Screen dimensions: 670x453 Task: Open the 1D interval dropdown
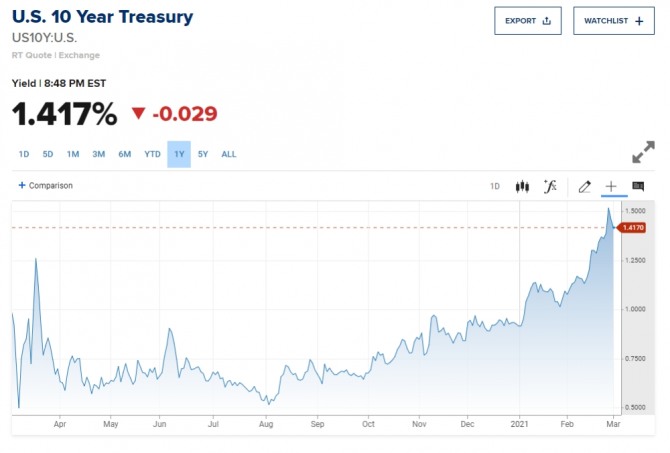click(x=494, y=186)
